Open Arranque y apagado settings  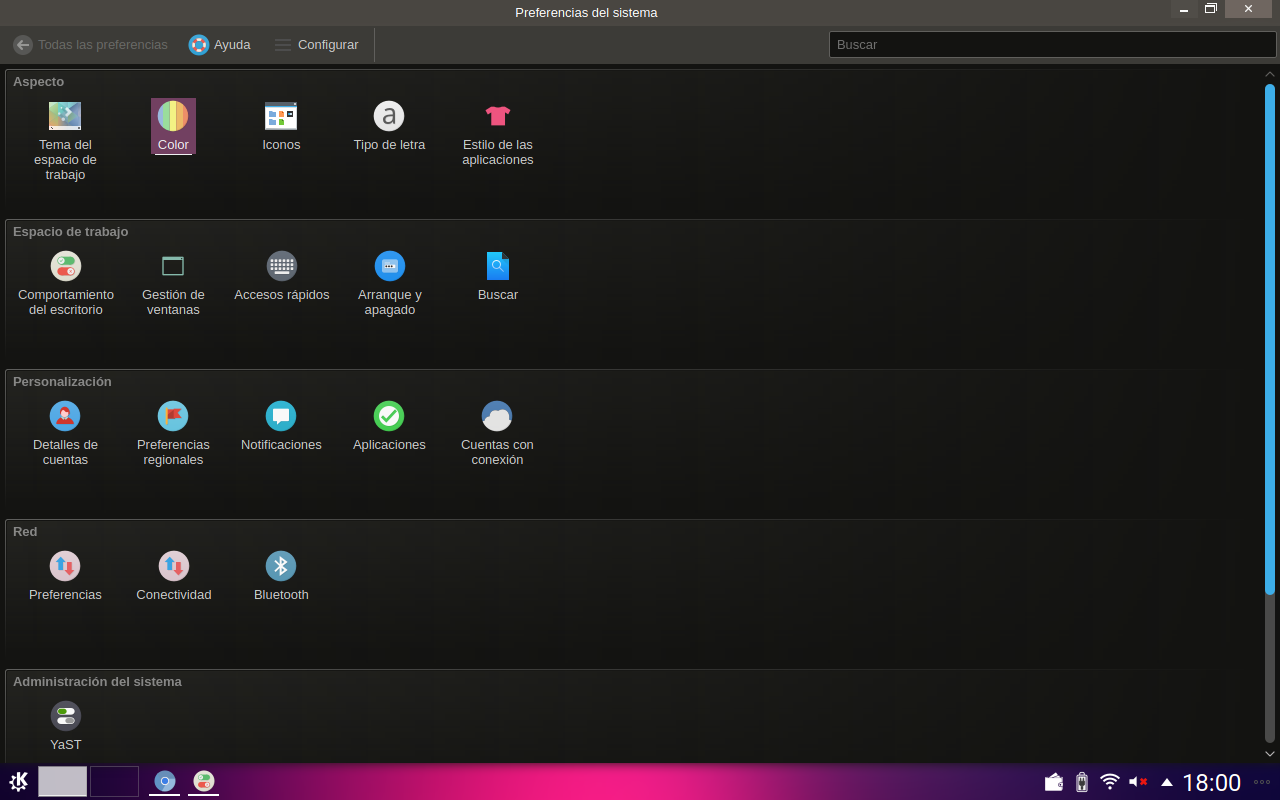coord(389,283)
